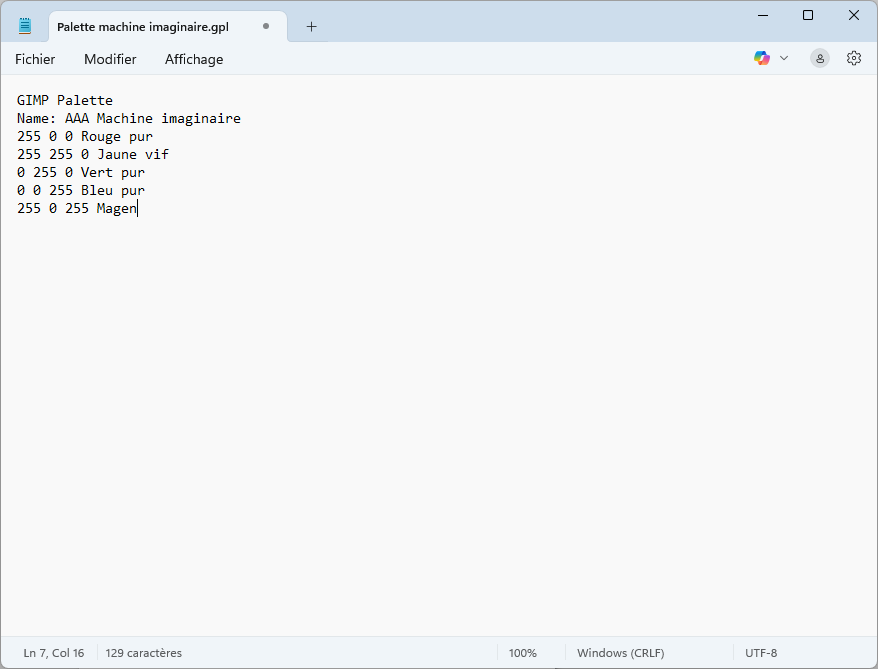This screenshot has height=669, width=878.
Task: Expand the Copilot dropdown chevron
Action: (x=784, y=58)
